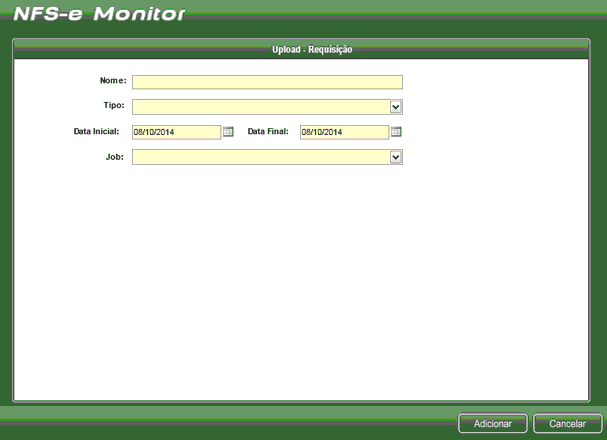The height and width of the screenshot is (440, 607).
Task: Click the NFS-e Monitor logo
Action: (99, 14)
